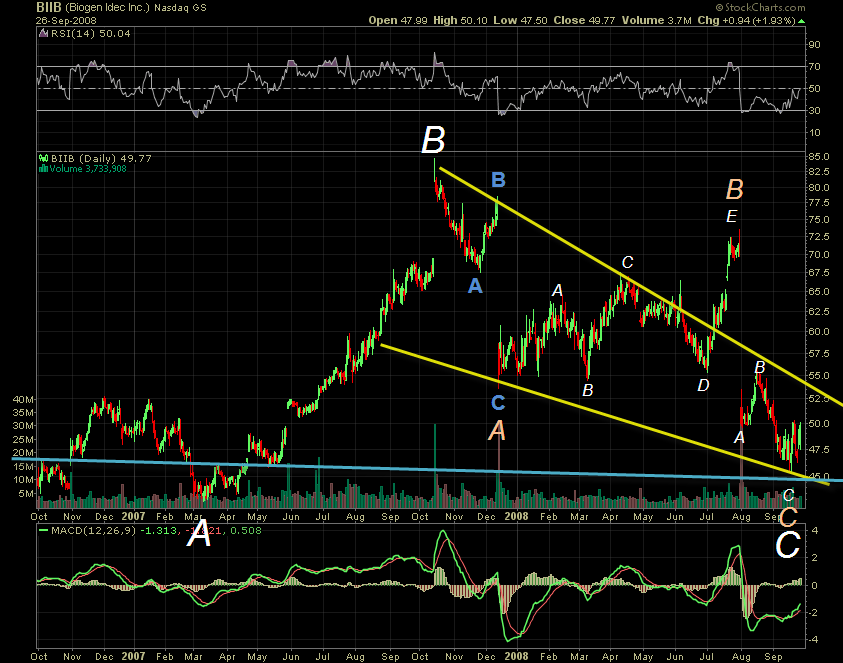Click the large white "B" at the price peak

433,140
